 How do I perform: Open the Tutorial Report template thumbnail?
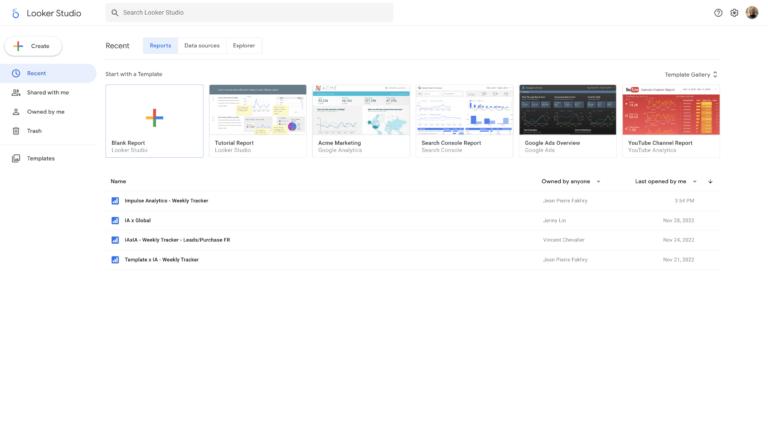[258, 110]
